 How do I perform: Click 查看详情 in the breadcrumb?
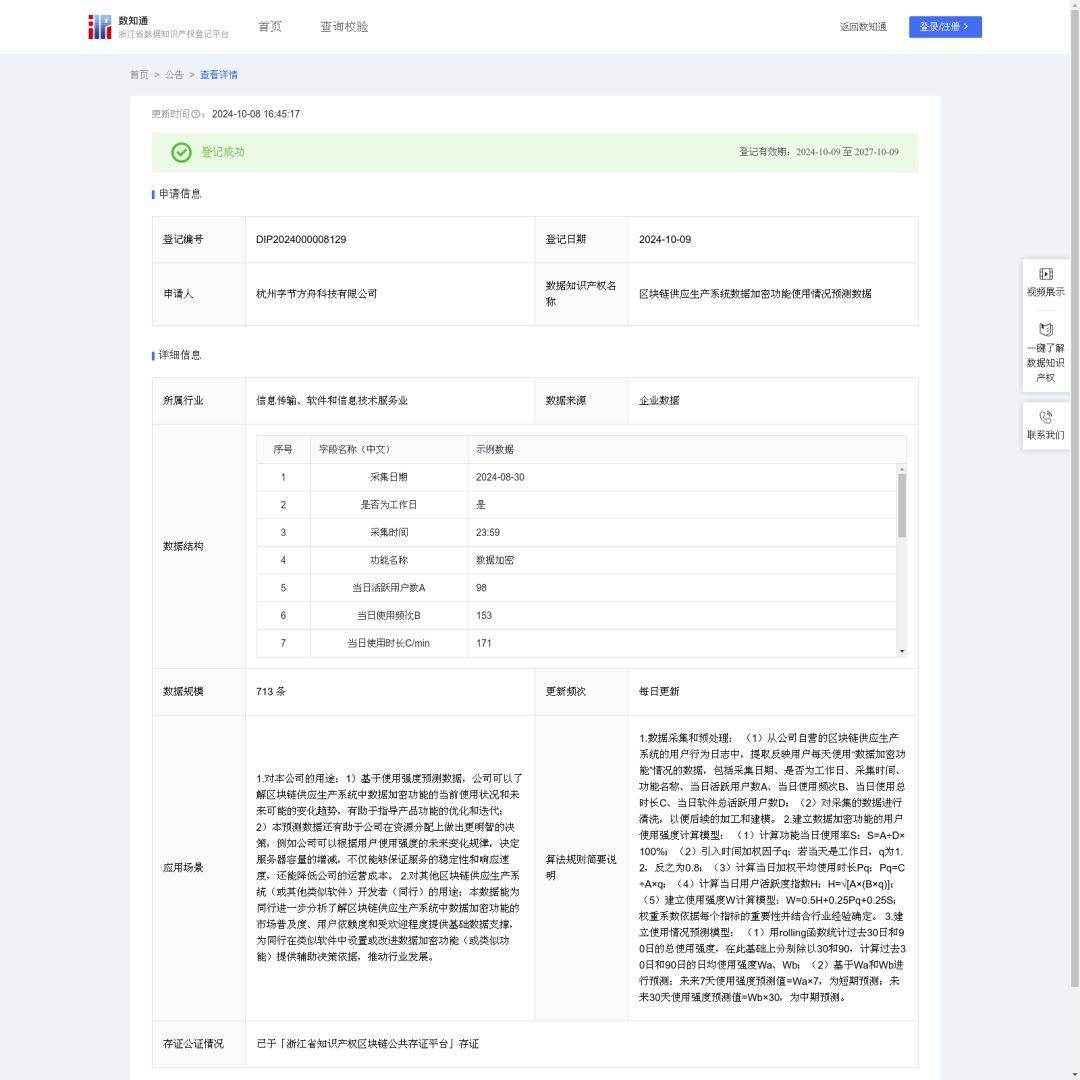218,74
